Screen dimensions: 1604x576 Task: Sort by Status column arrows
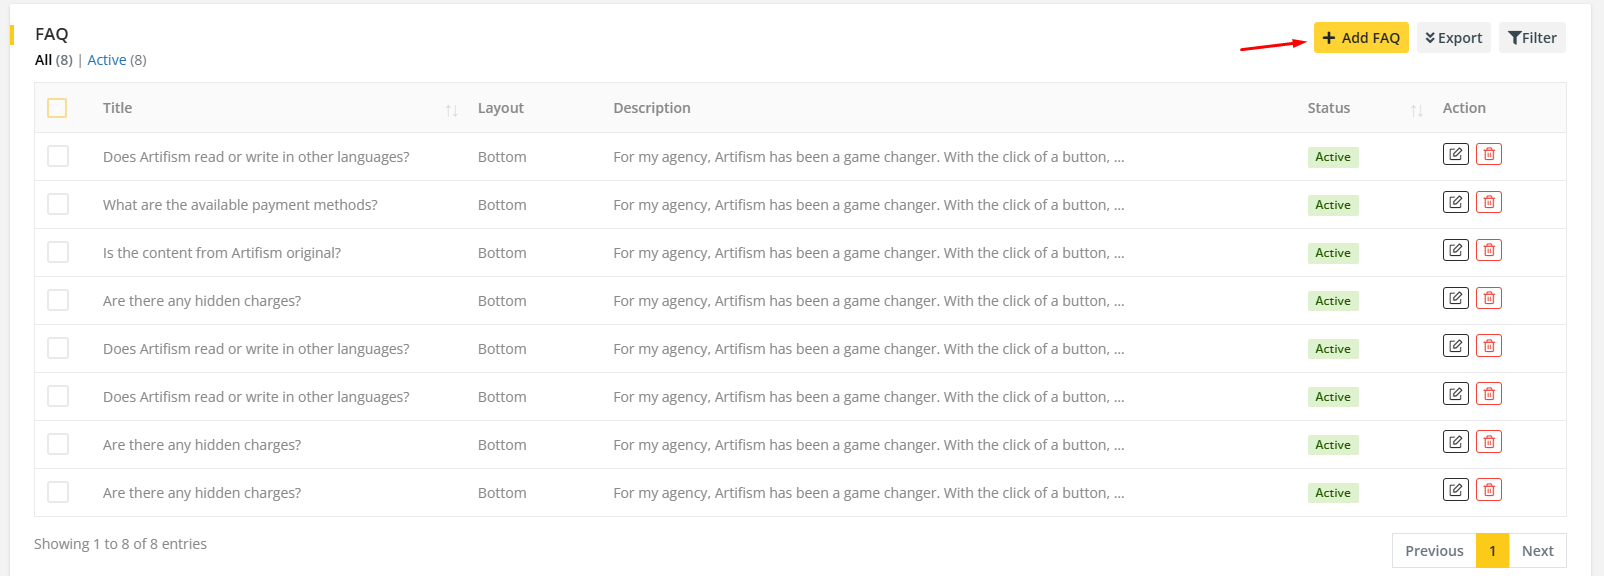[x=1416, y=110]
